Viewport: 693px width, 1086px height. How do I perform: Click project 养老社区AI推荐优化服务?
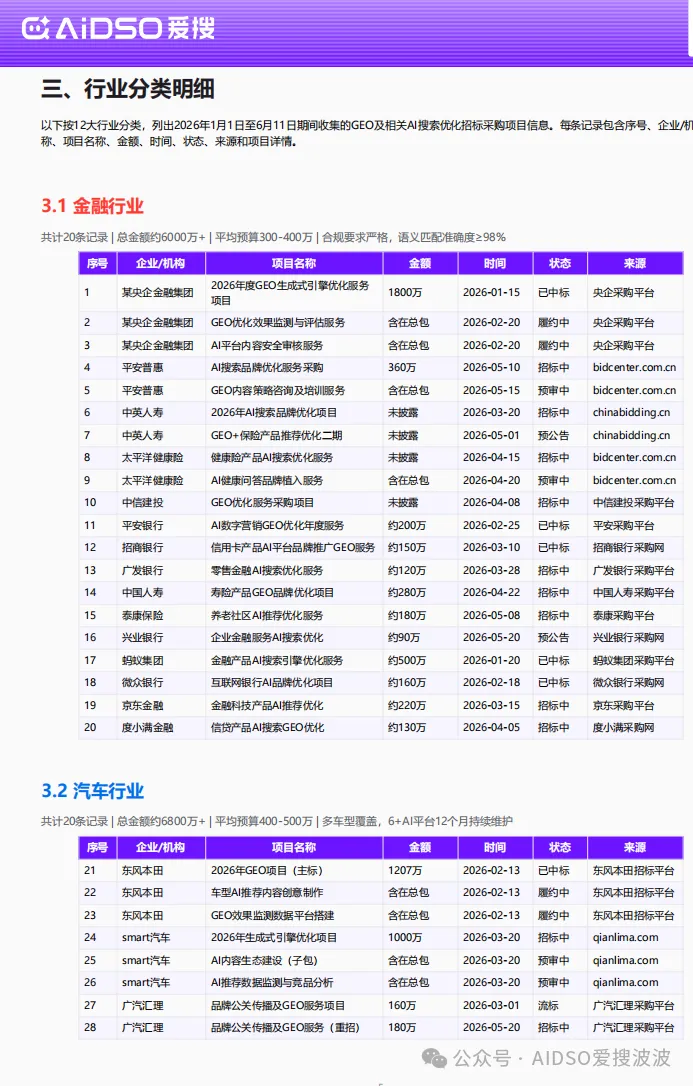267,615
